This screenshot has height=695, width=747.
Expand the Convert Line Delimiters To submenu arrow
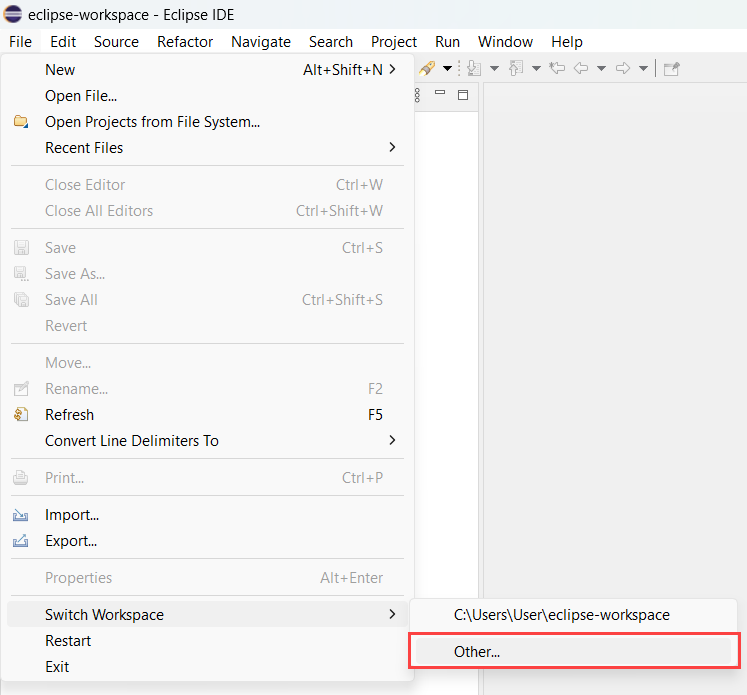[x=392, y=440]
